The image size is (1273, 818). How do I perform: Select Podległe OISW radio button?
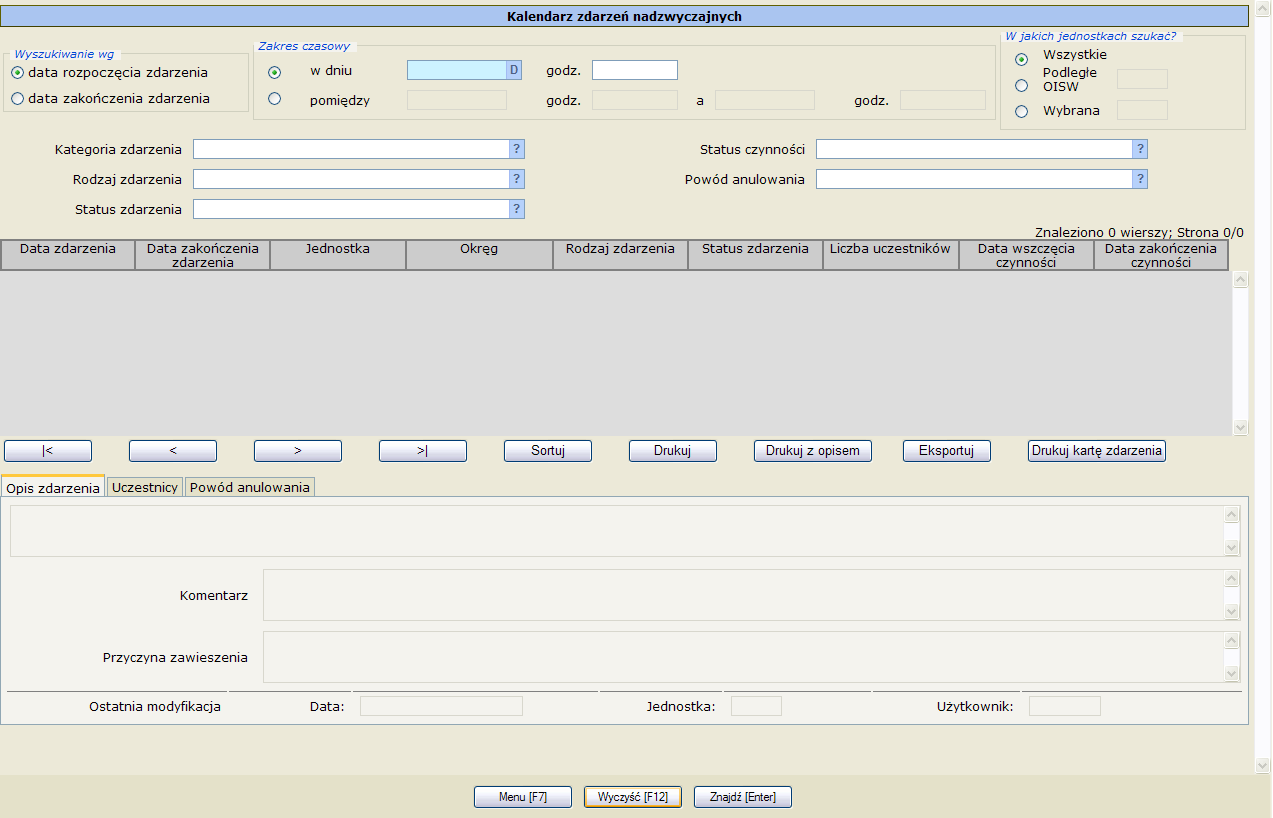click(1021, 85)
